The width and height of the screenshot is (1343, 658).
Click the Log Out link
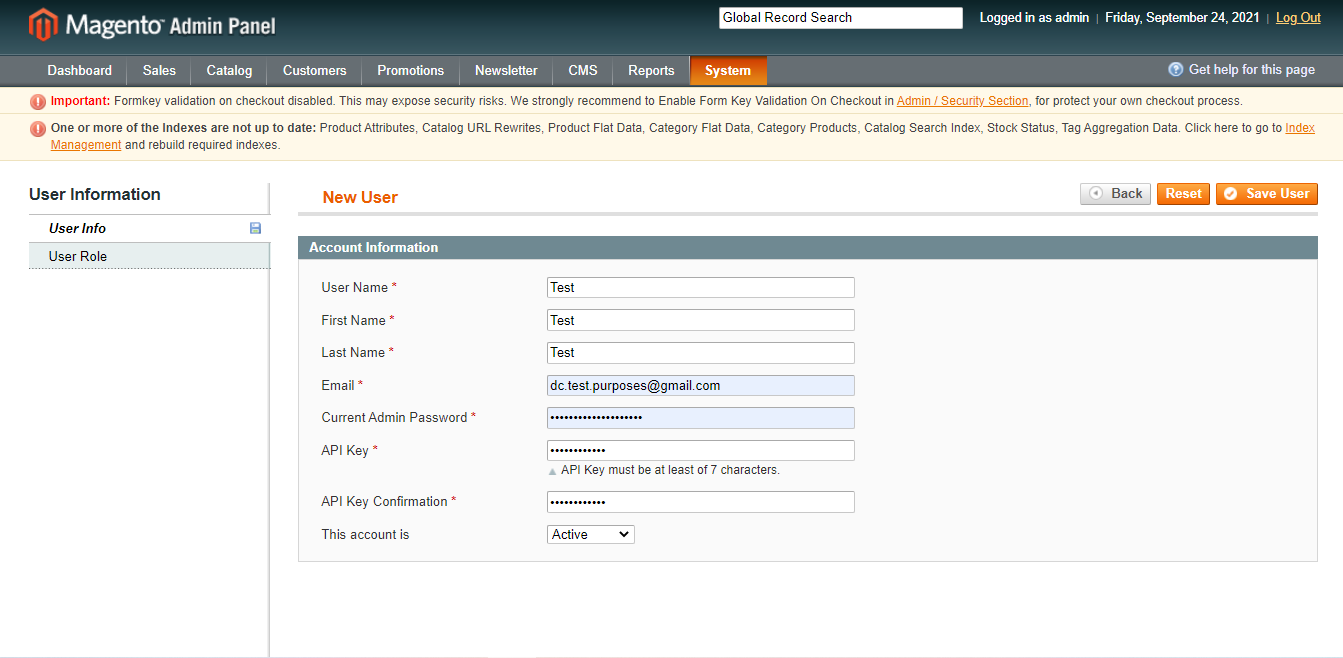tap(1298, 18)
